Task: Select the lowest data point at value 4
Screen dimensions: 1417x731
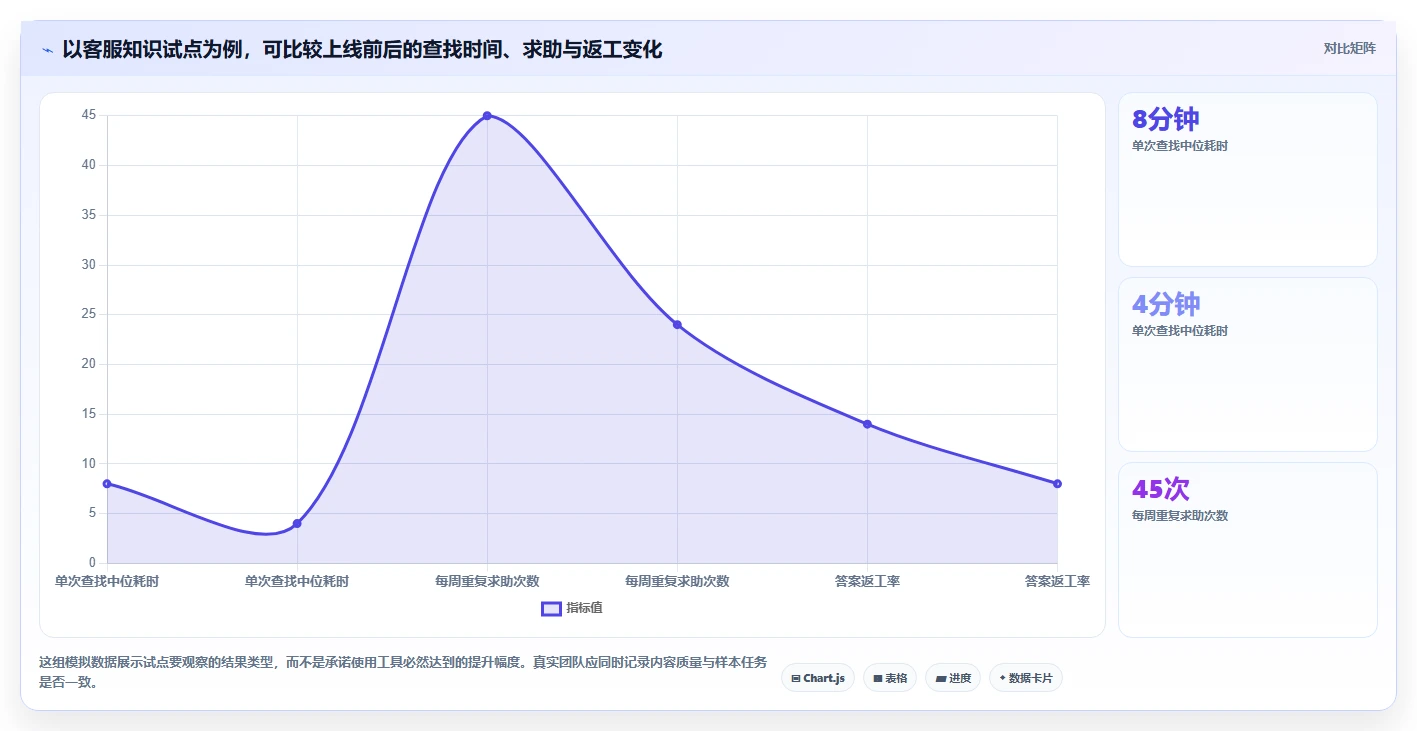Action: (297, 523)
